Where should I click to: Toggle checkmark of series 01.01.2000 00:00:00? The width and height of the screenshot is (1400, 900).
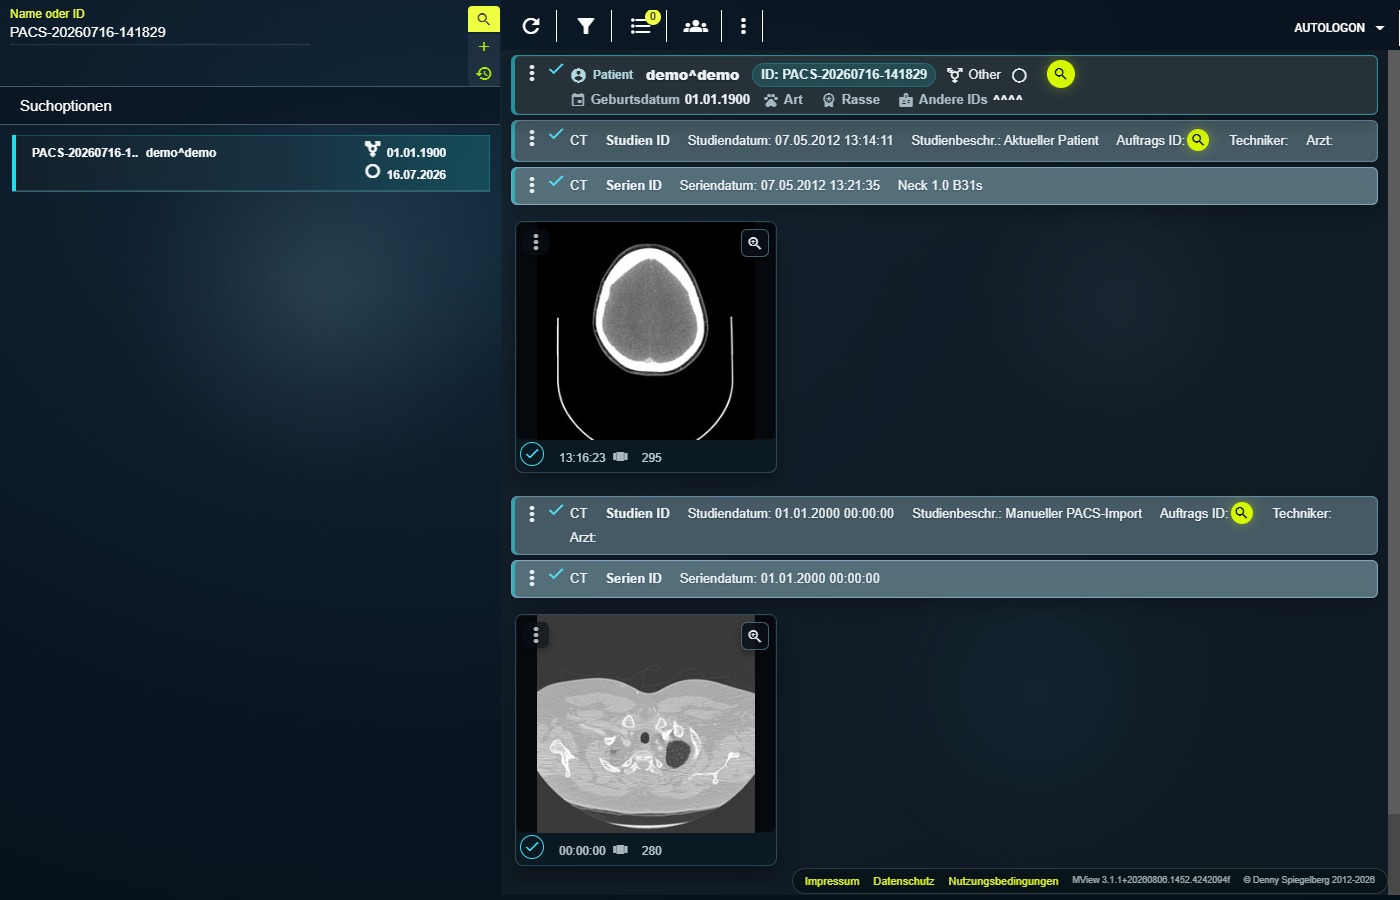pyautogui.click(x=556, y=574)
